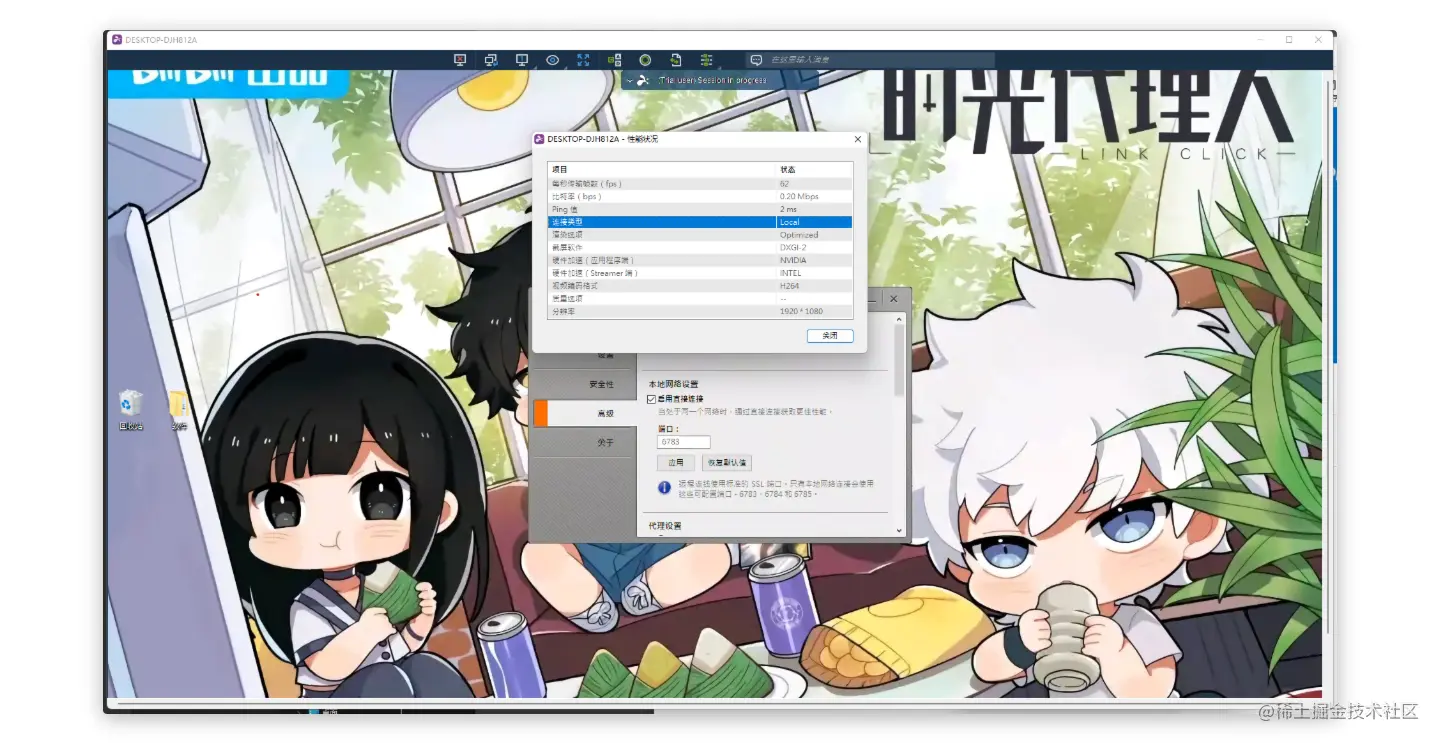This screenshot has width=1440, height=743.
Task: Click the 应用 button
Action: [675, 463]
